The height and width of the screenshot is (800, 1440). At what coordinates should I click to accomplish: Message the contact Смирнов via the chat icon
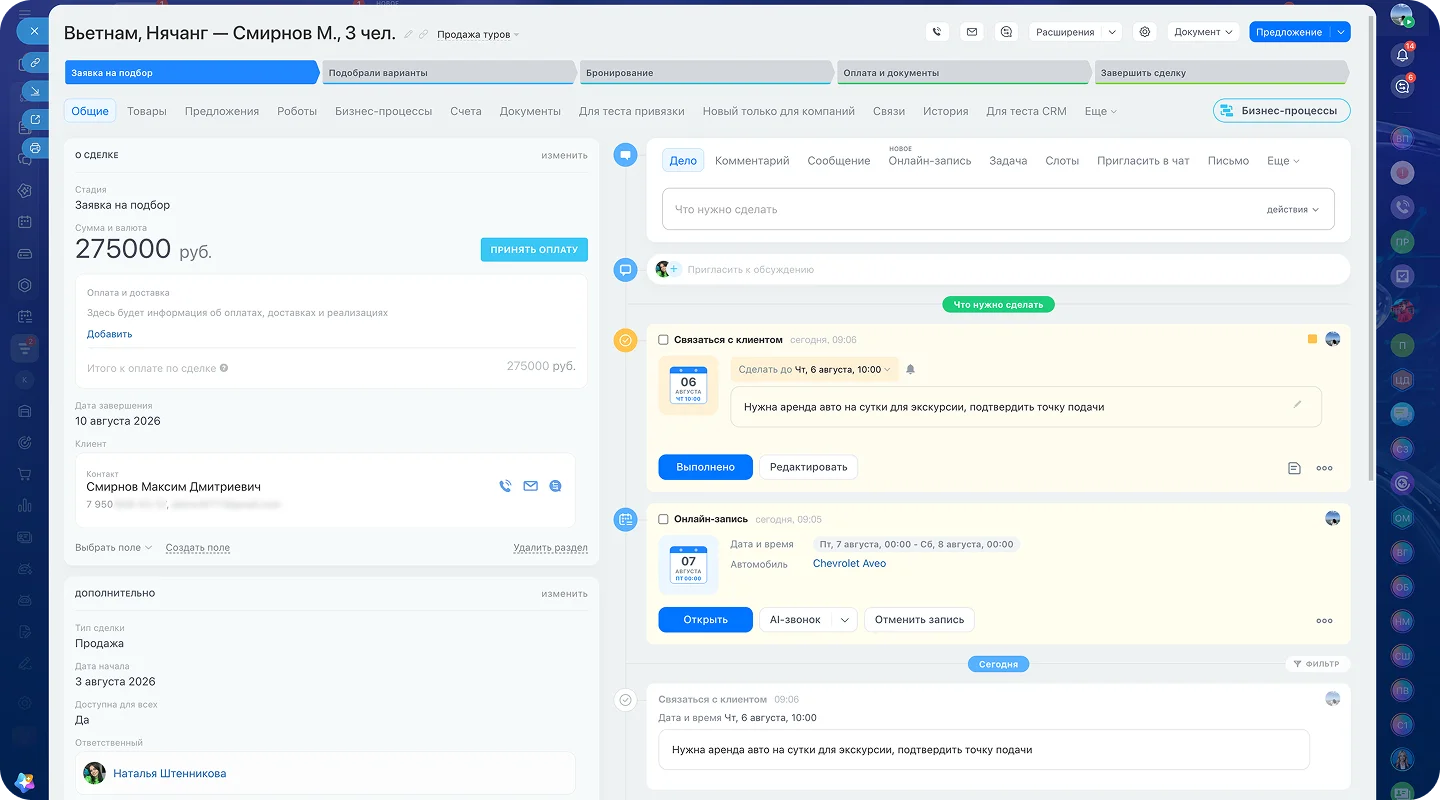(555, 486)
